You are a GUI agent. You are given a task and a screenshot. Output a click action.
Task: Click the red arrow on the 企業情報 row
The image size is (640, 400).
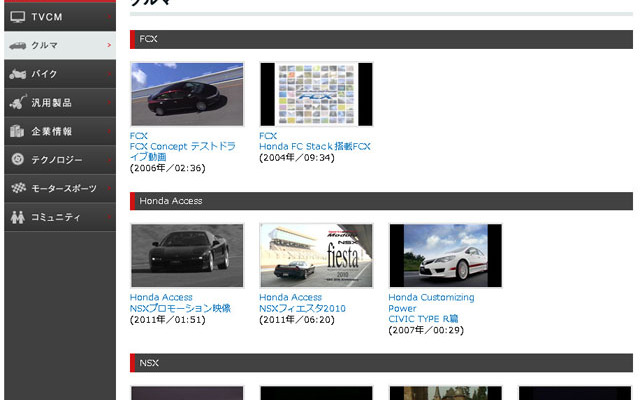tap(109, 131)
